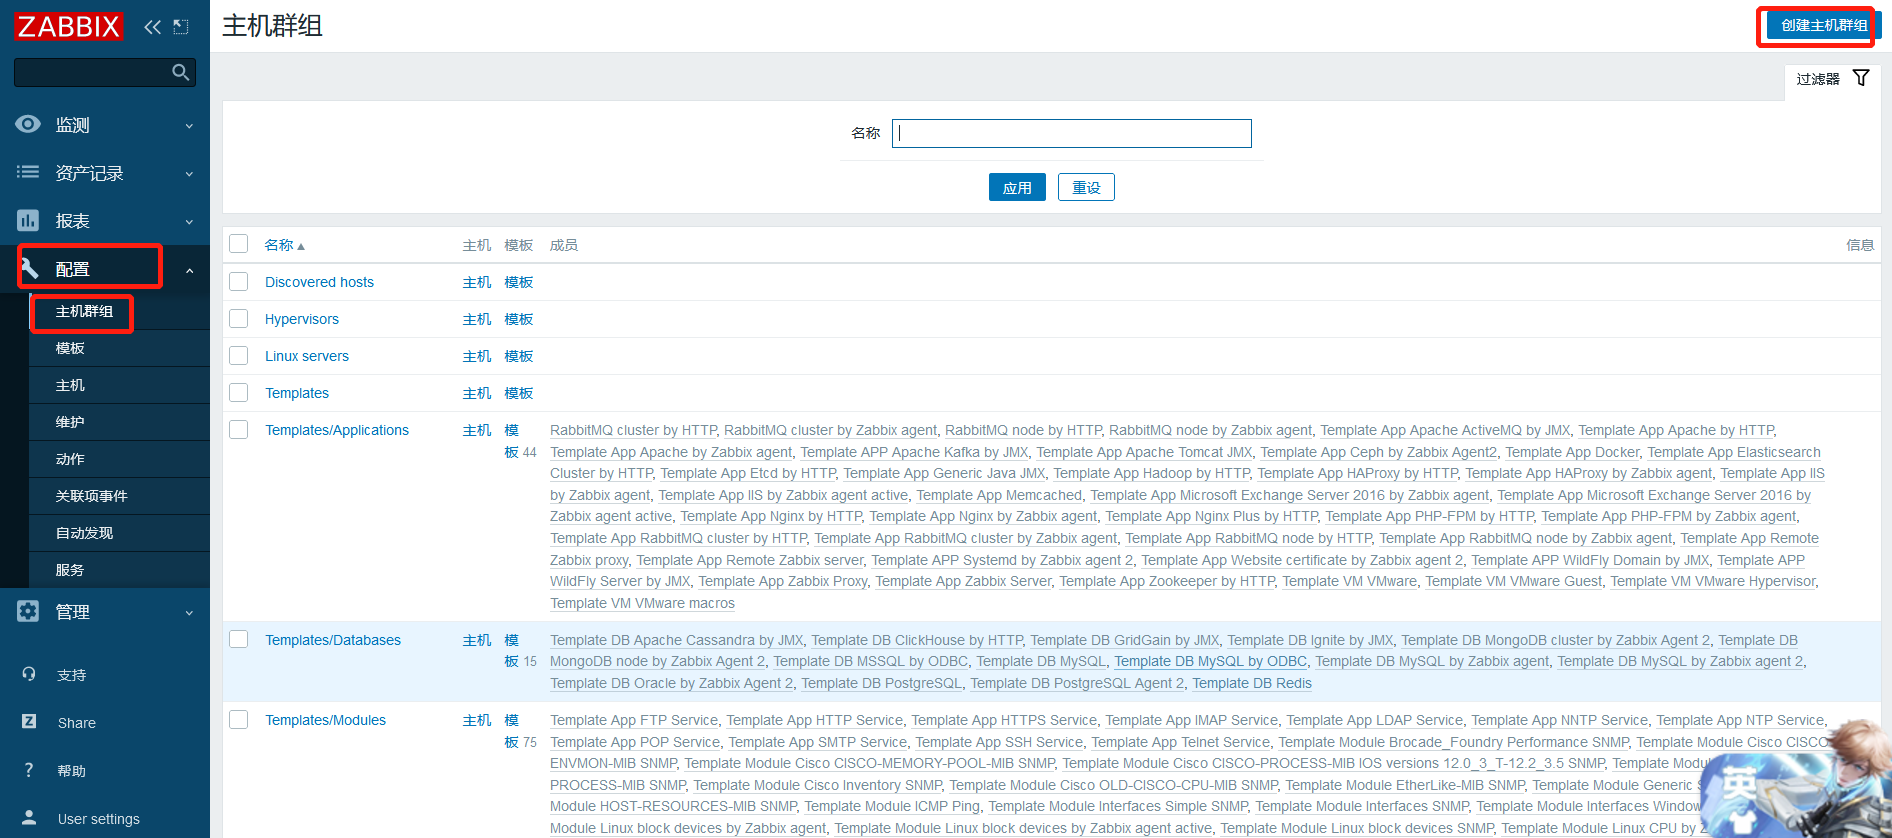The image size is (1892, 838).
Task: Open Template Module ICMP Ping link
Action: (x=892, y=806)
